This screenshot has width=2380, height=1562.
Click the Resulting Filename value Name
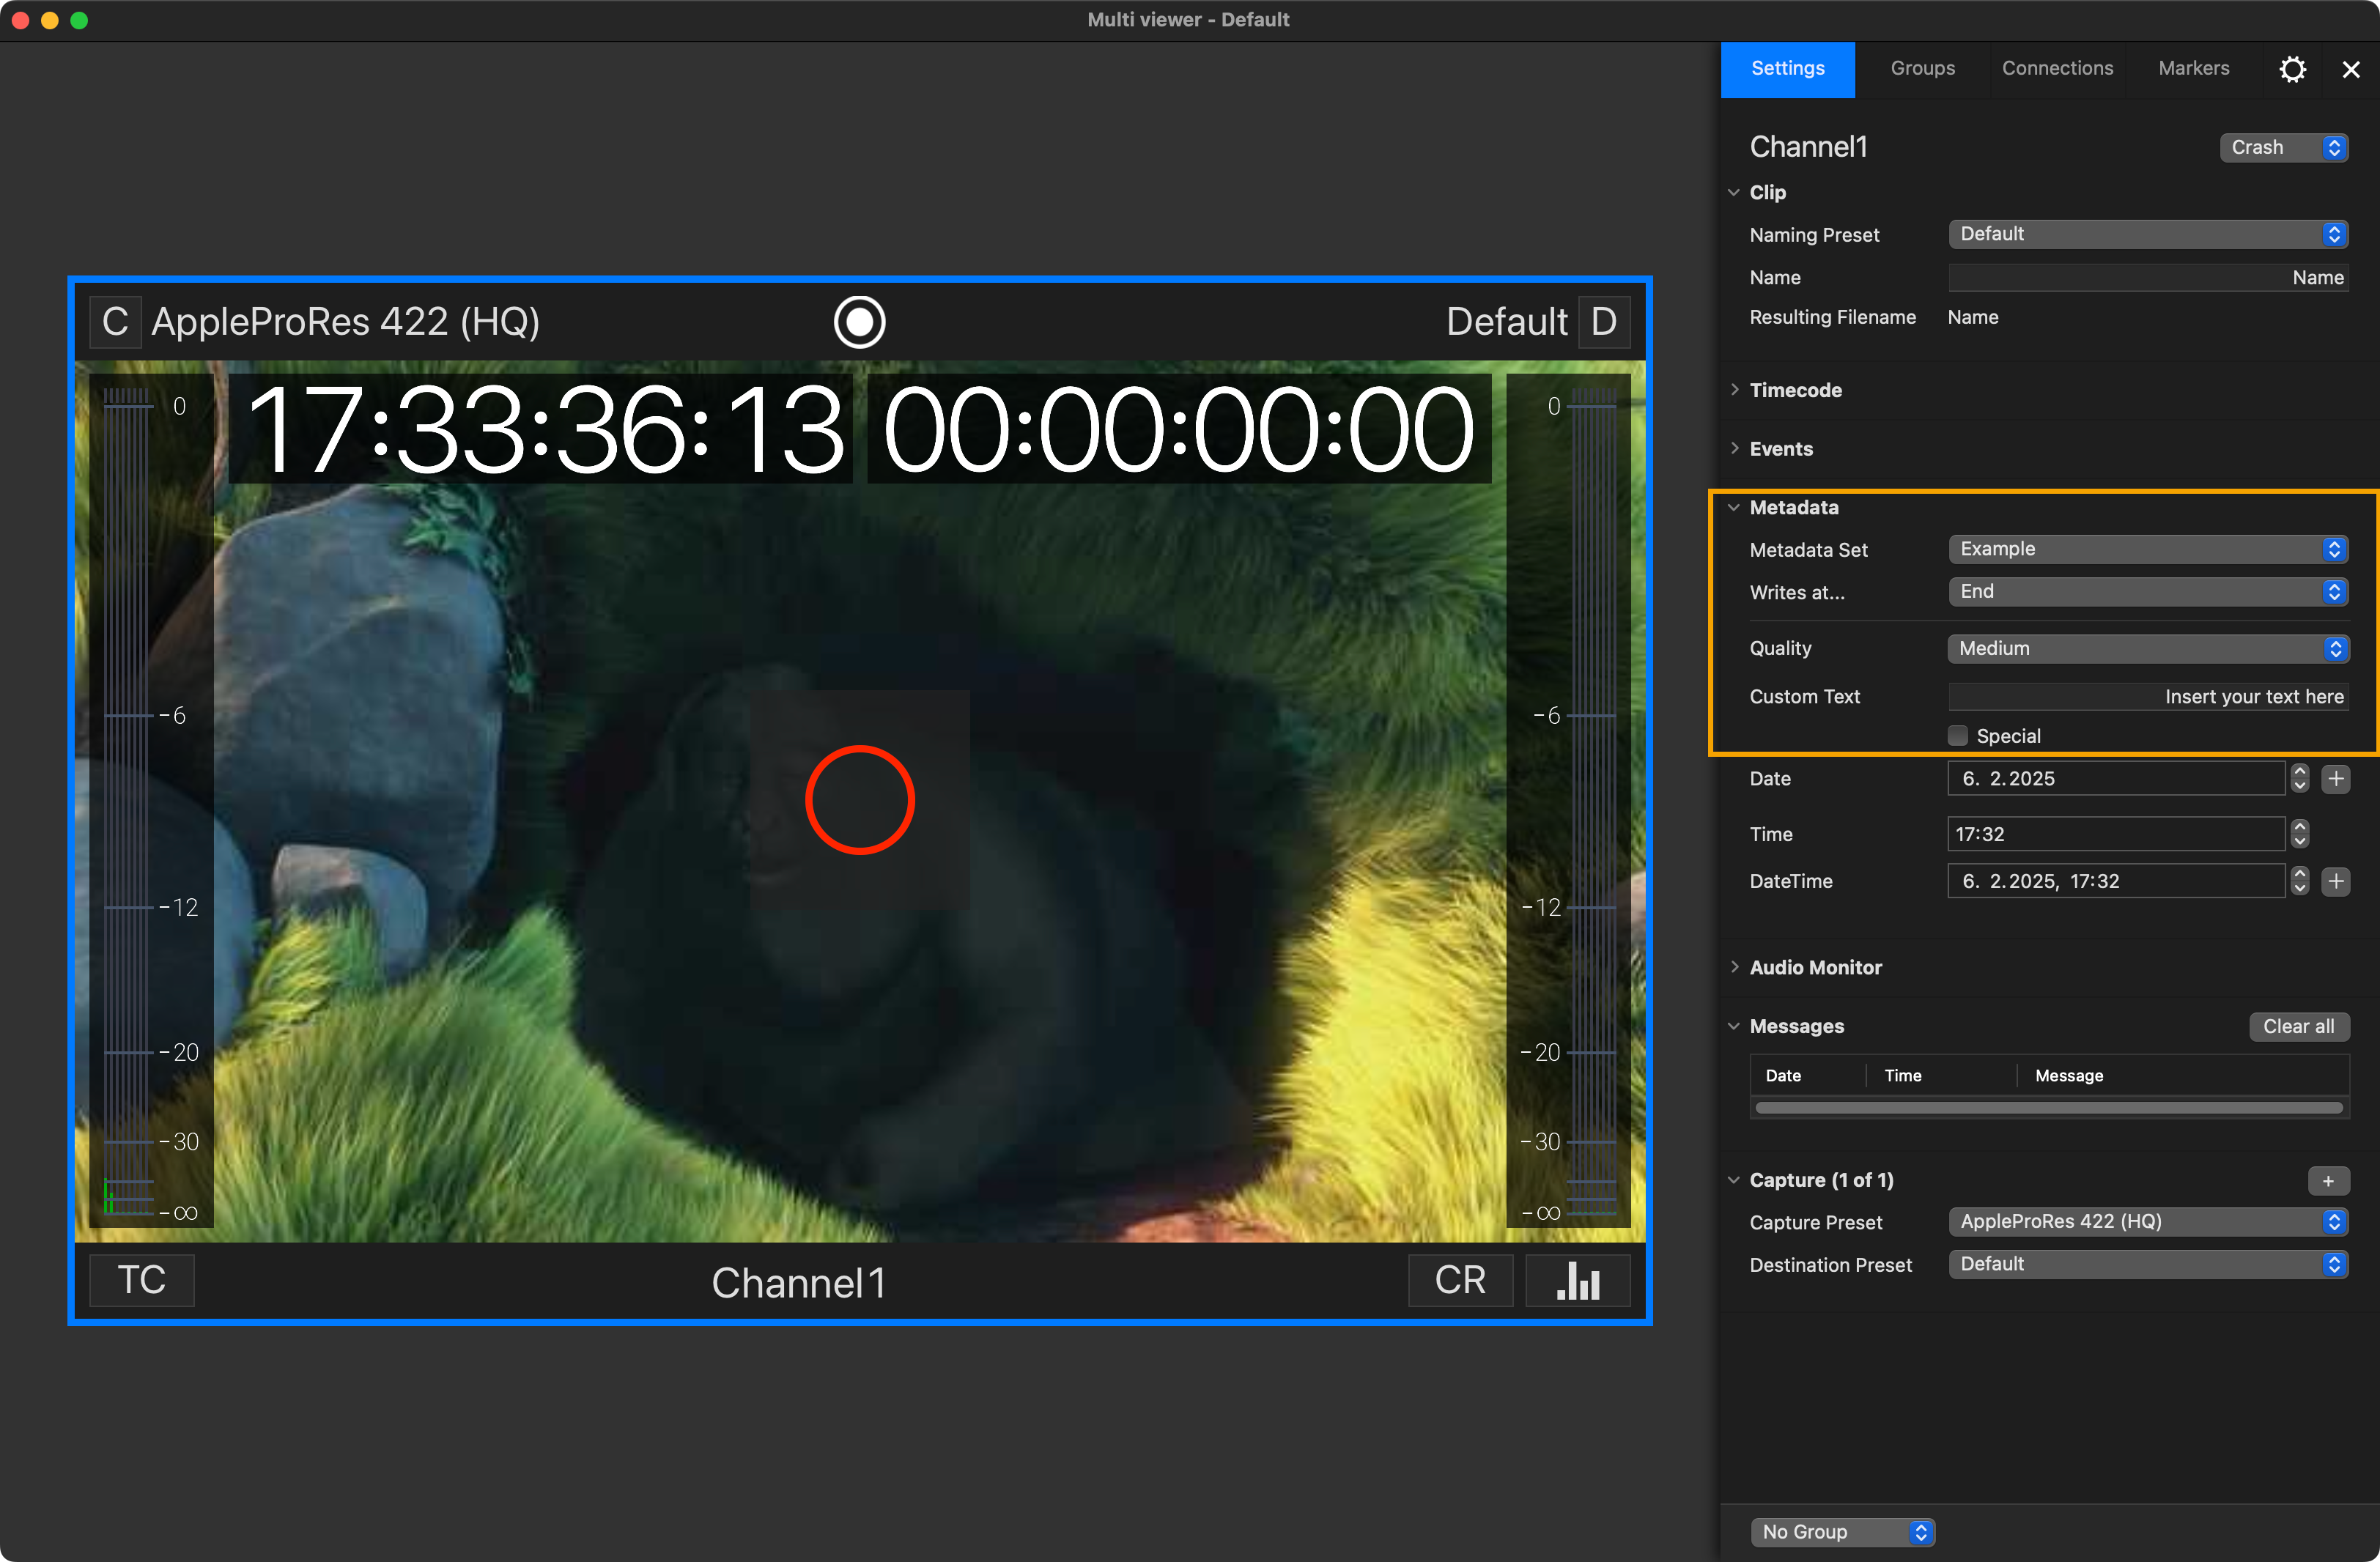[x=1972, y=318]
